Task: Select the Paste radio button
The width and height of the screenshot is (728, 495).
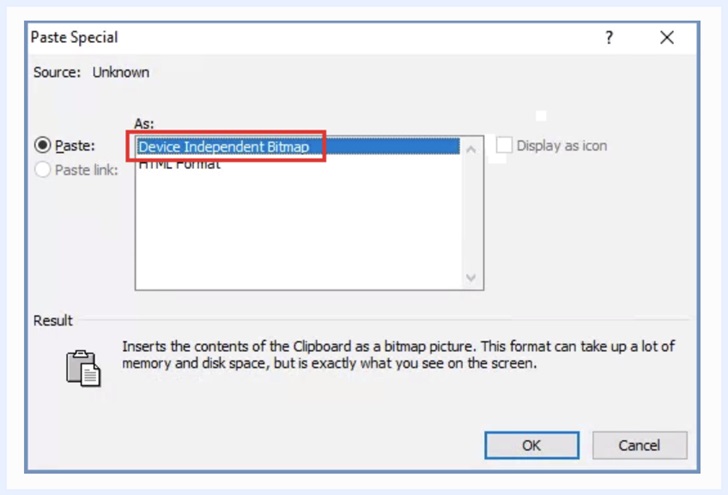Action: [43, 146]
